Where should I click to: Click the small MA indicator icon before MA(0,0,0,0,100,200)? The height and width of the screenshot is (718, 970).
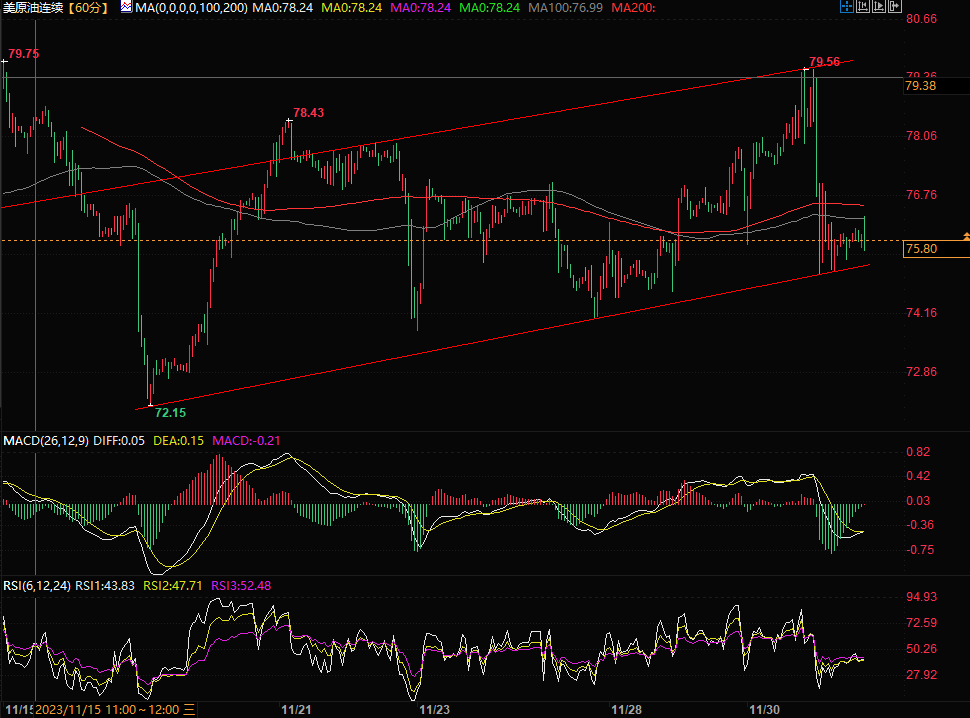(125, 7)
